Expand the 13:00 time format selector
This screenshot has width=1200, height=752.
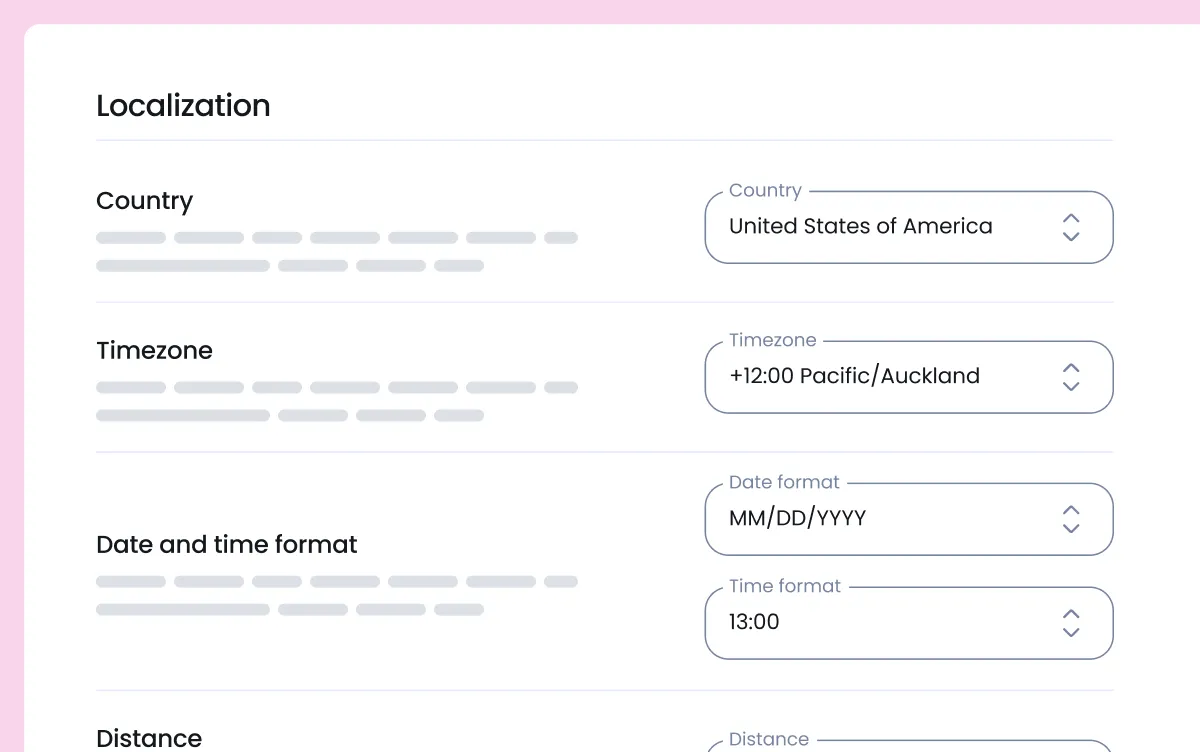(909, 623)
